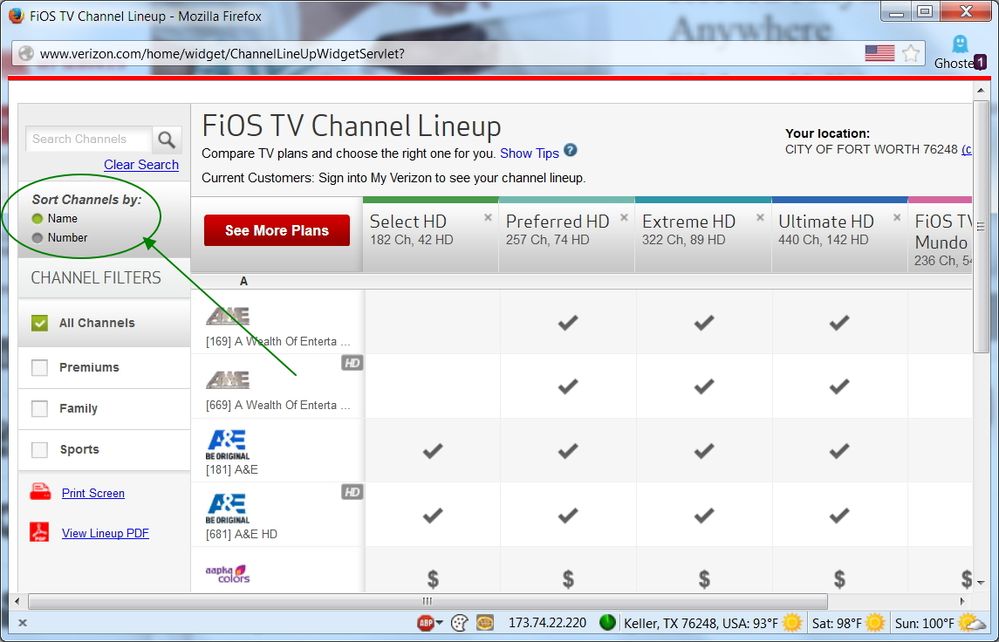Viewport: 999px width, 642px height.
Task: Select the Select HD plan header
Action: 430,234
